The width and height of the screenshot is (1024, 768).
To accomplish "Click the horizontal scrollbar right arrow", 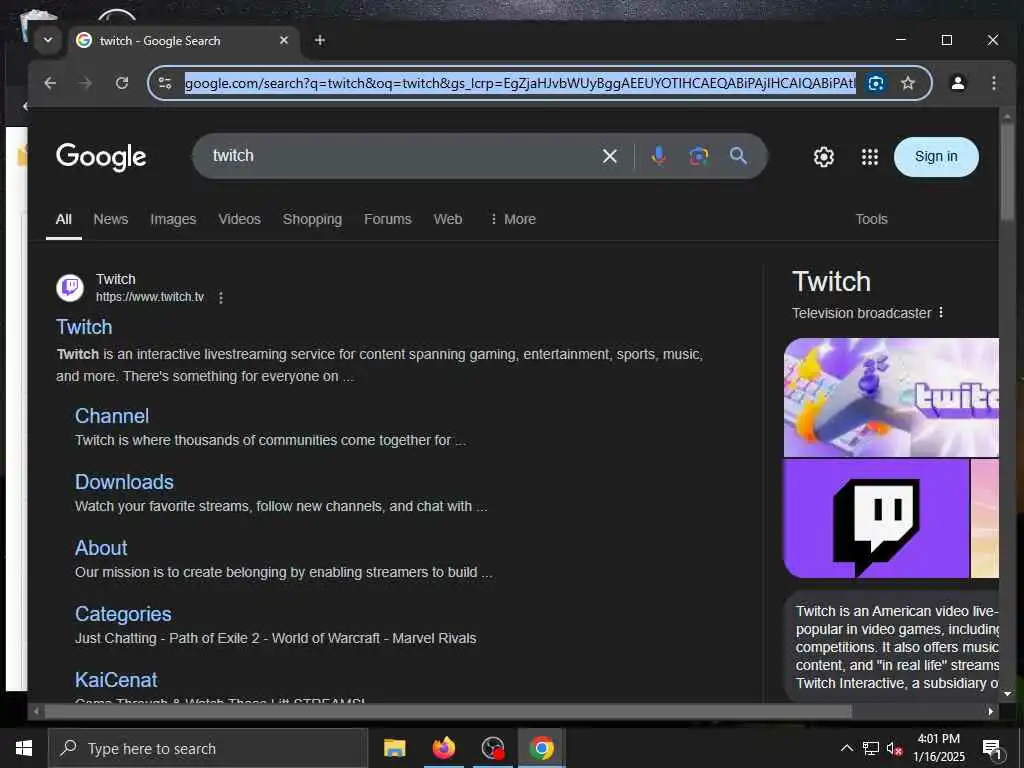I will (991, 711).
